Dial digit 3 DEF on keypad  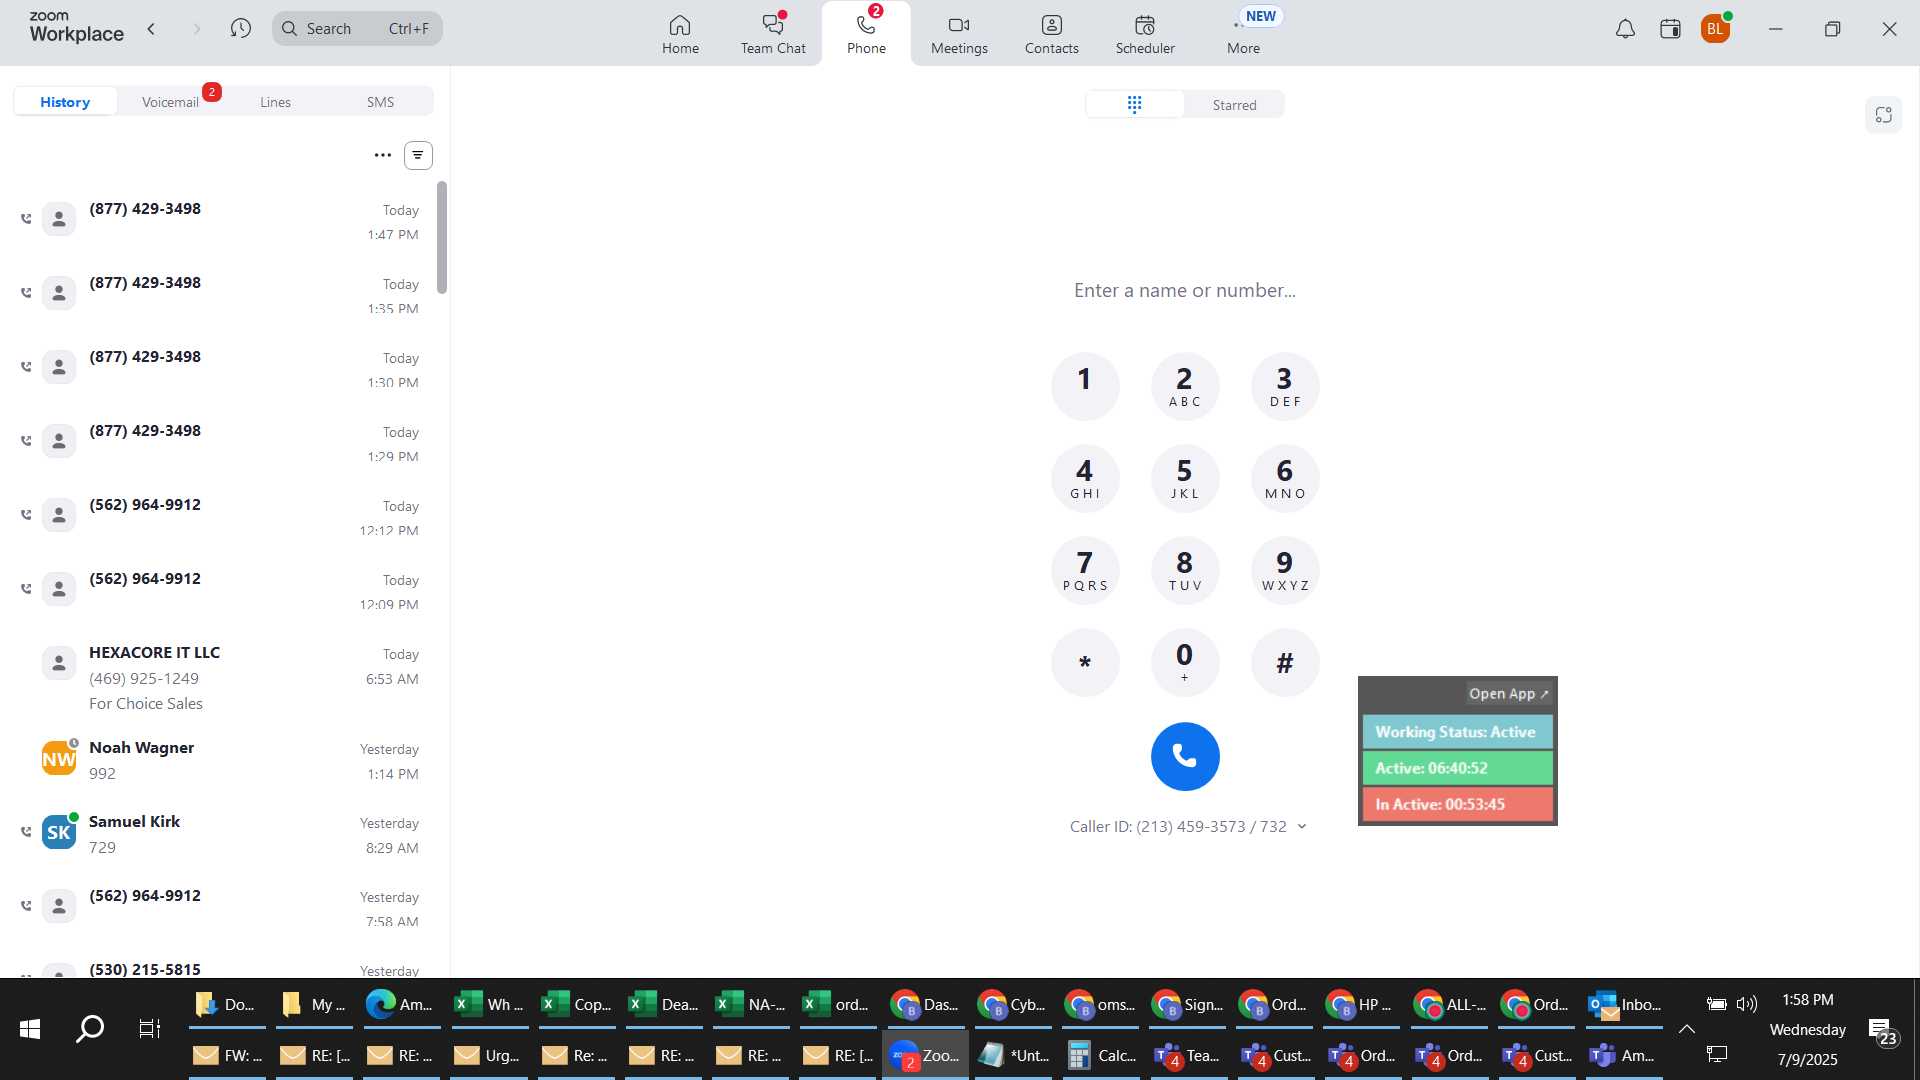pos(1285,386)
